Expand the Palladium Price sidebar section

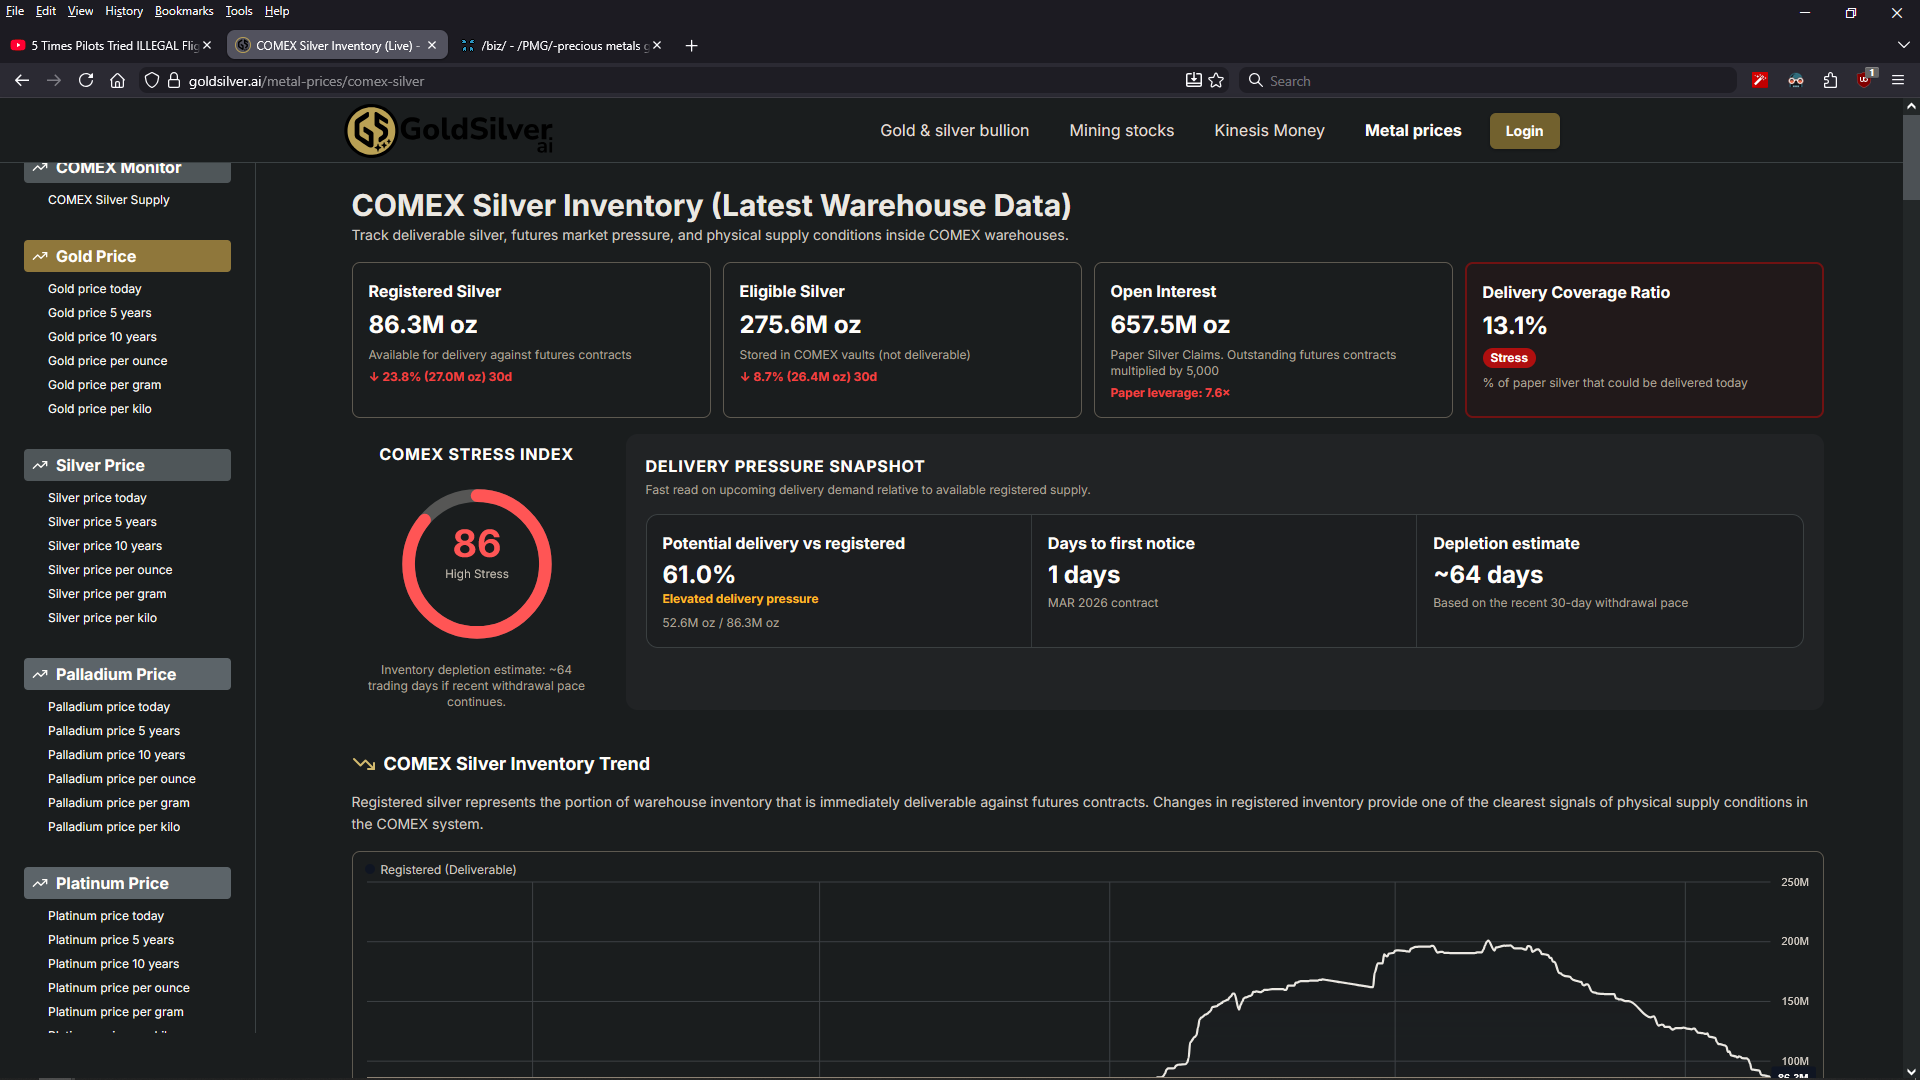[x=127, y=674]
